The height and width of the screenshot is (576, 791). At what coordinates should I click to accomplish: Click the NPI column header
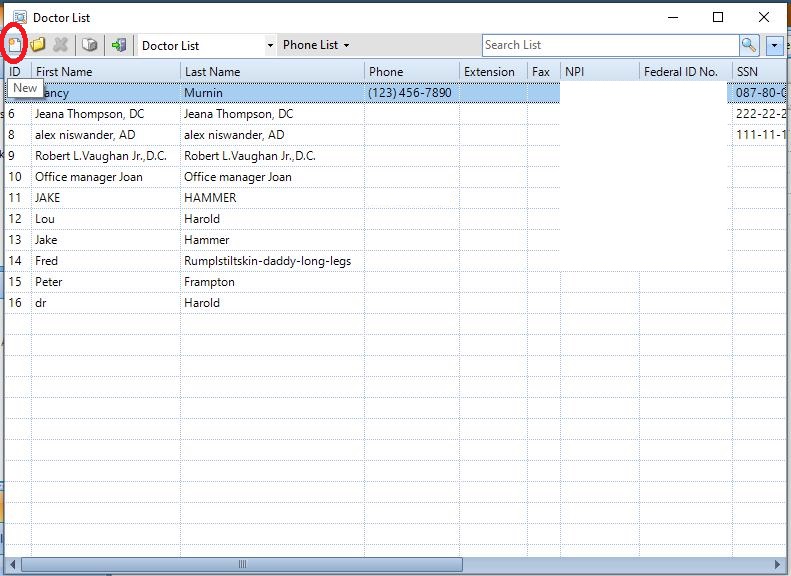(600, 72)
